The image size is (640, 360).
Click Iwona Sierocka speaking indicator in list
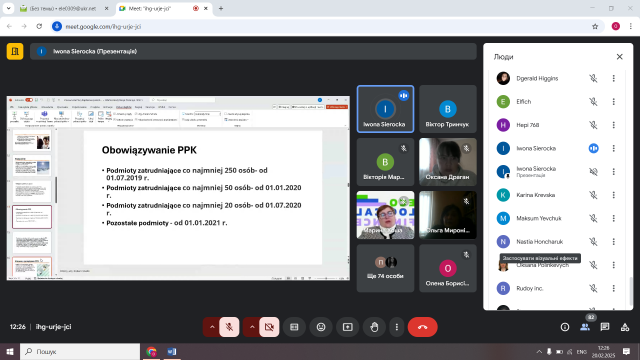[593, 148]
